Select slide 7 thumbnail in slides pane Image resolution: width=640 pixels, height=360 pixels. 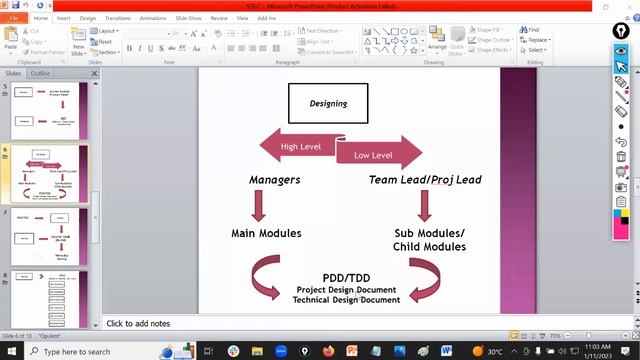pyautogui.click(x=49, y=237)
